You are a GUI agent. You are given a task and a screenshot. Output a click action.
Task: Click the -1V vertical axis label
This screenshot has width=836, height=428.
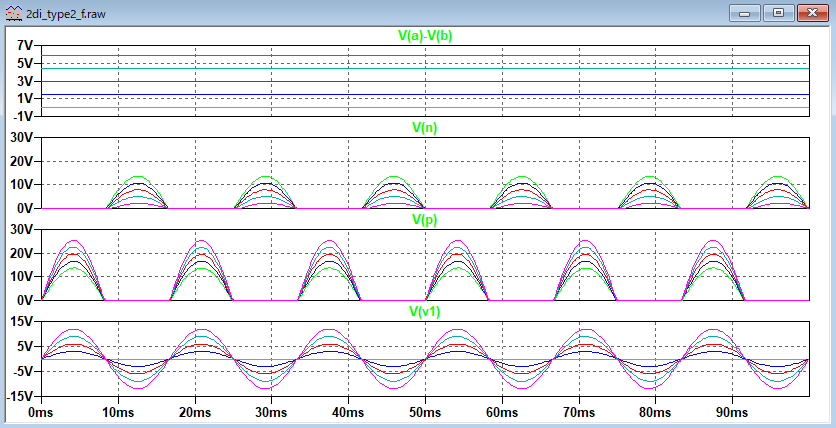point(24,116)
